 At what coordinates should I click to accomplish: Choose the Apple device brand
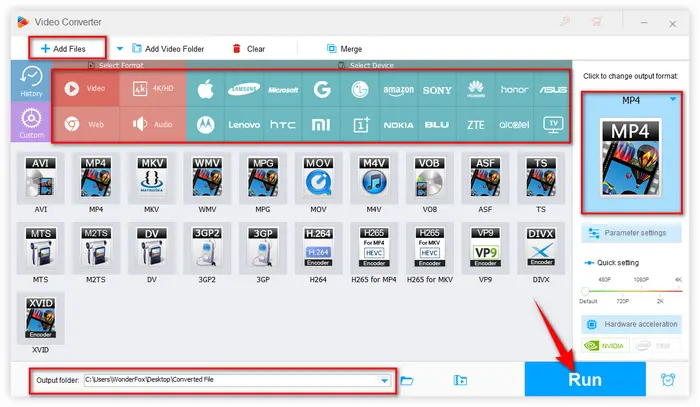pyautogui.click(x=205, y=89)
